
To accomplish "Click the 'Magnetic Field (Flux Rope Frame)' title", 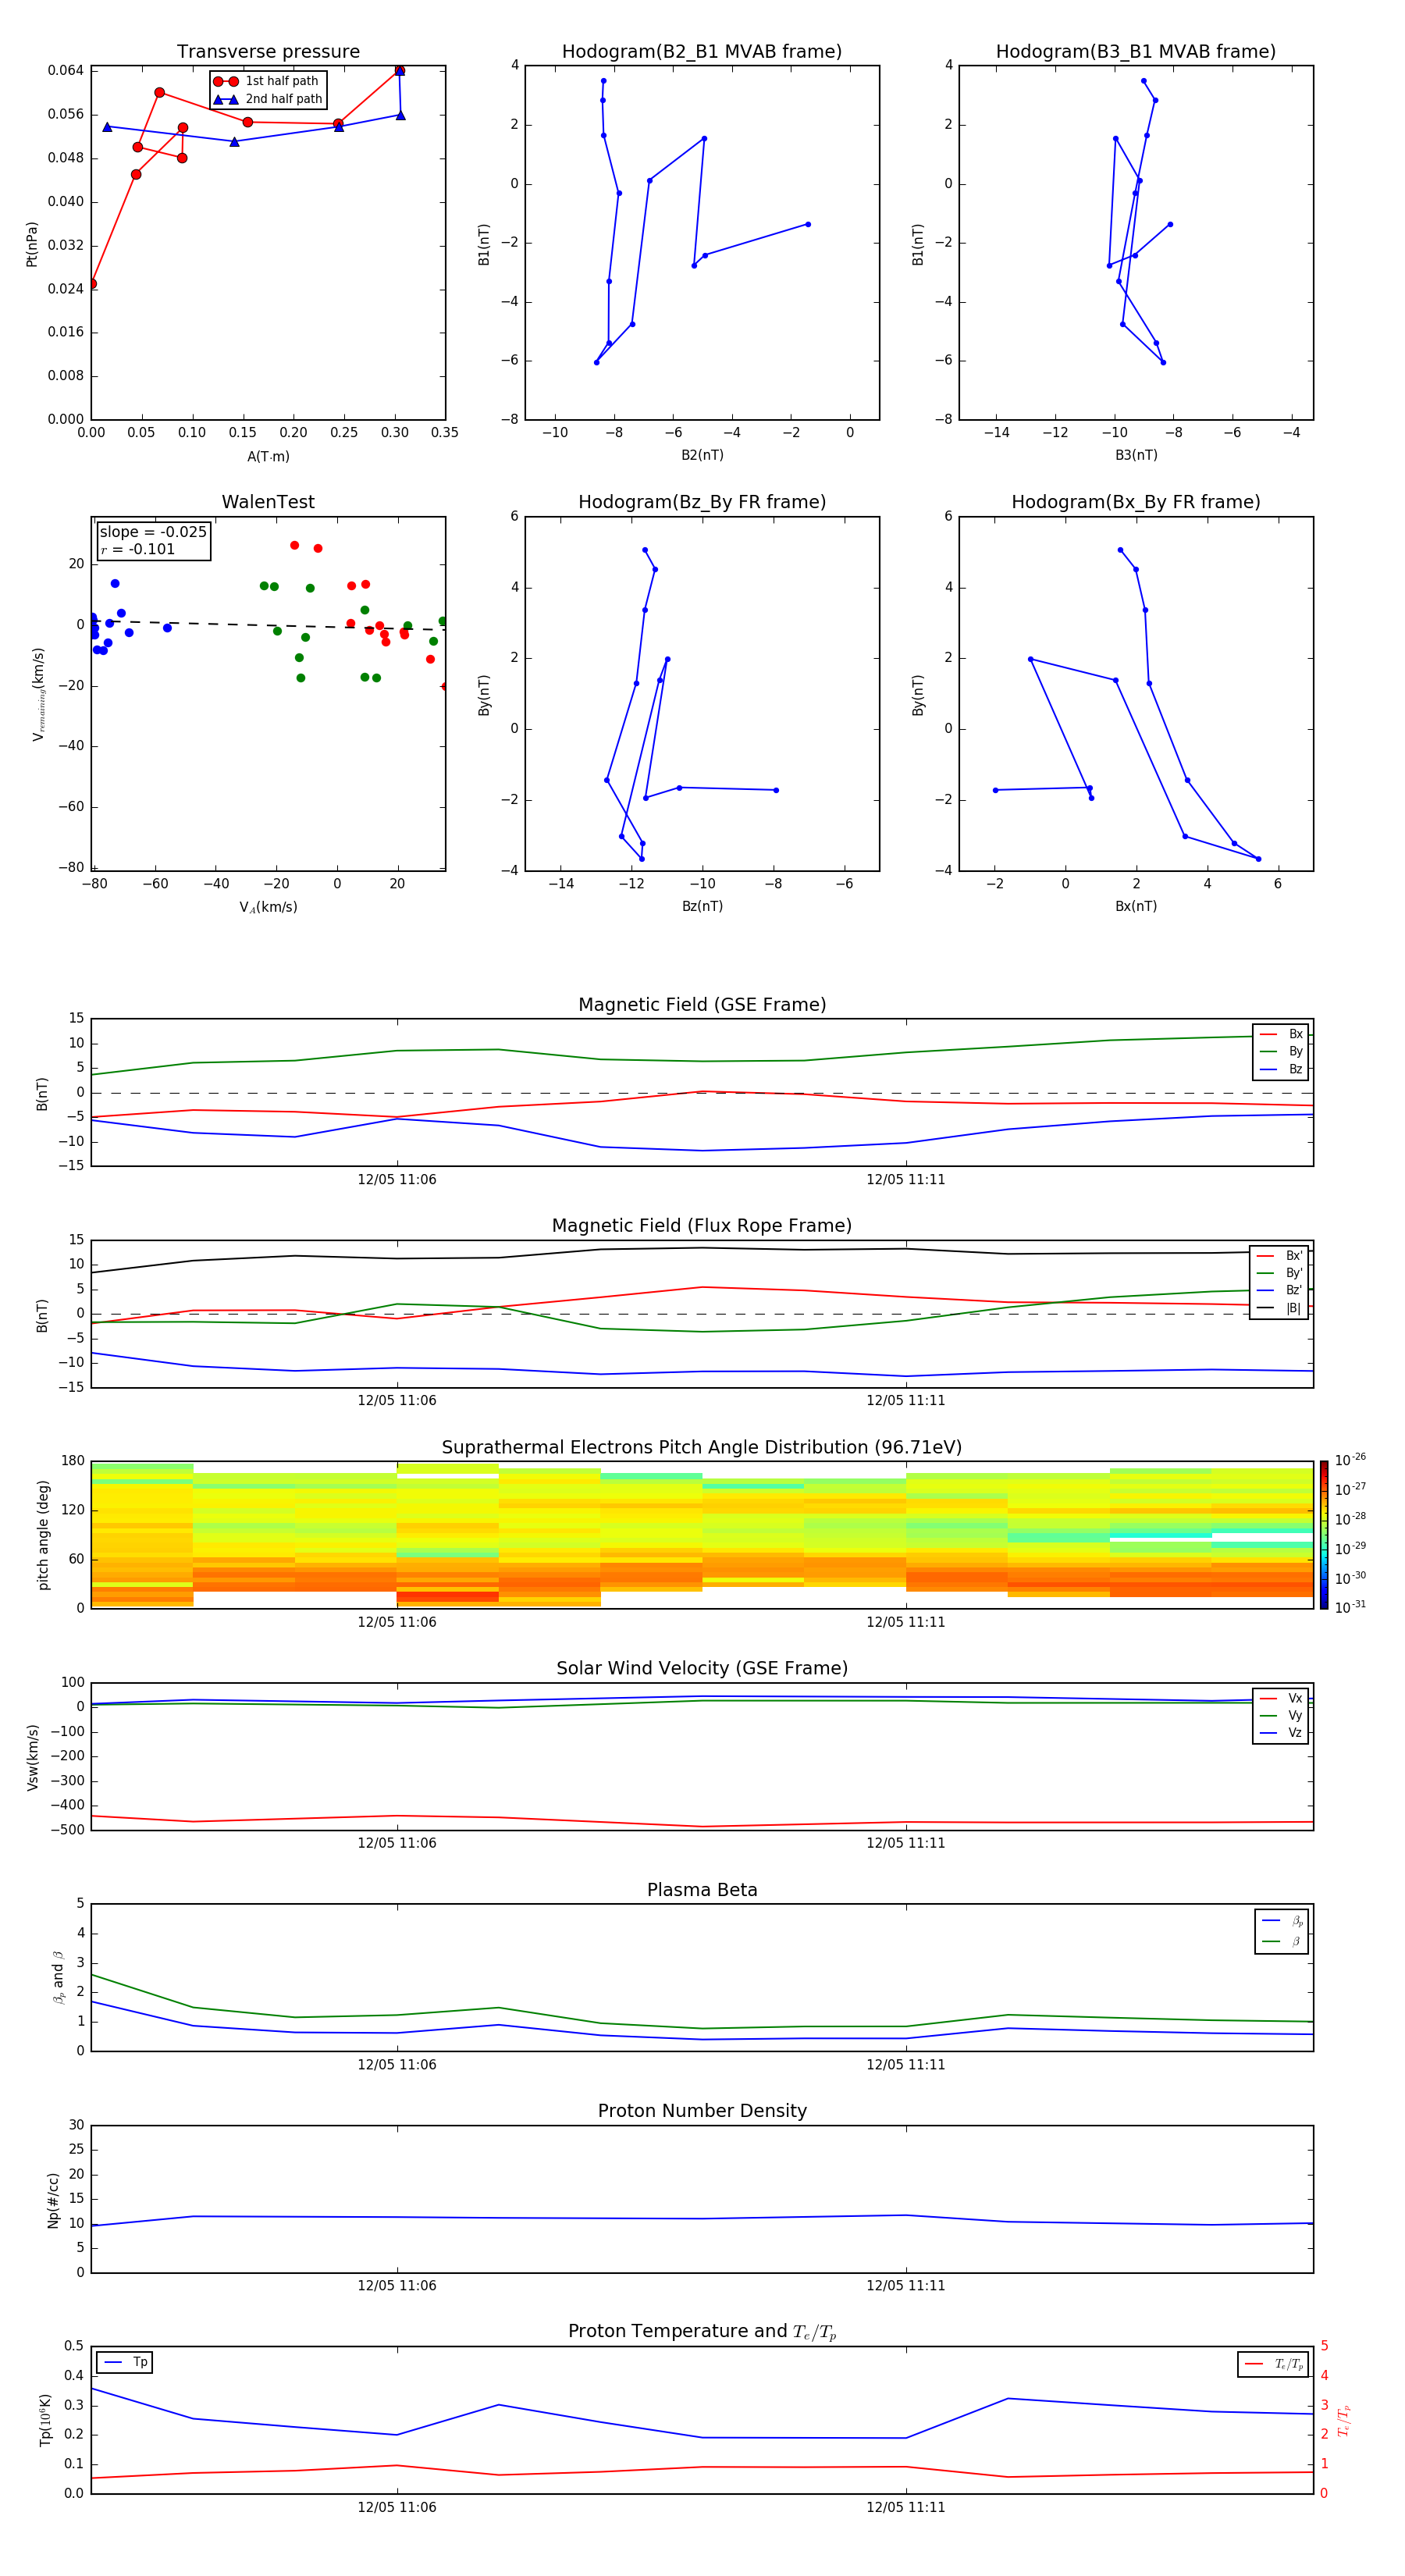I will tap(702, 1226).
